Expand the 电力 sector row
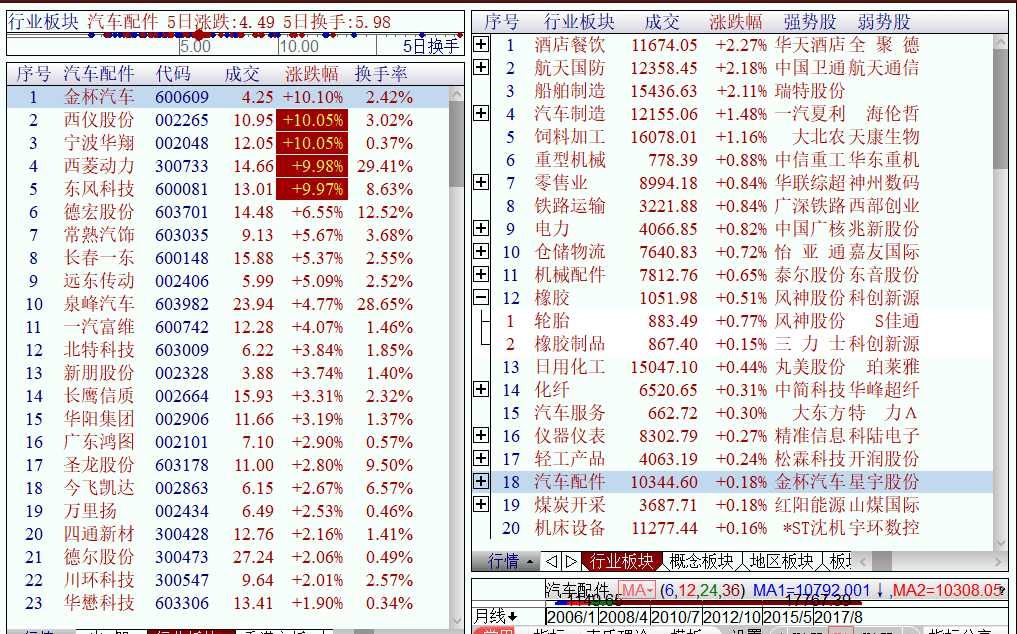The height and width of the screenshot is (634, 1017). click(481, 228)
